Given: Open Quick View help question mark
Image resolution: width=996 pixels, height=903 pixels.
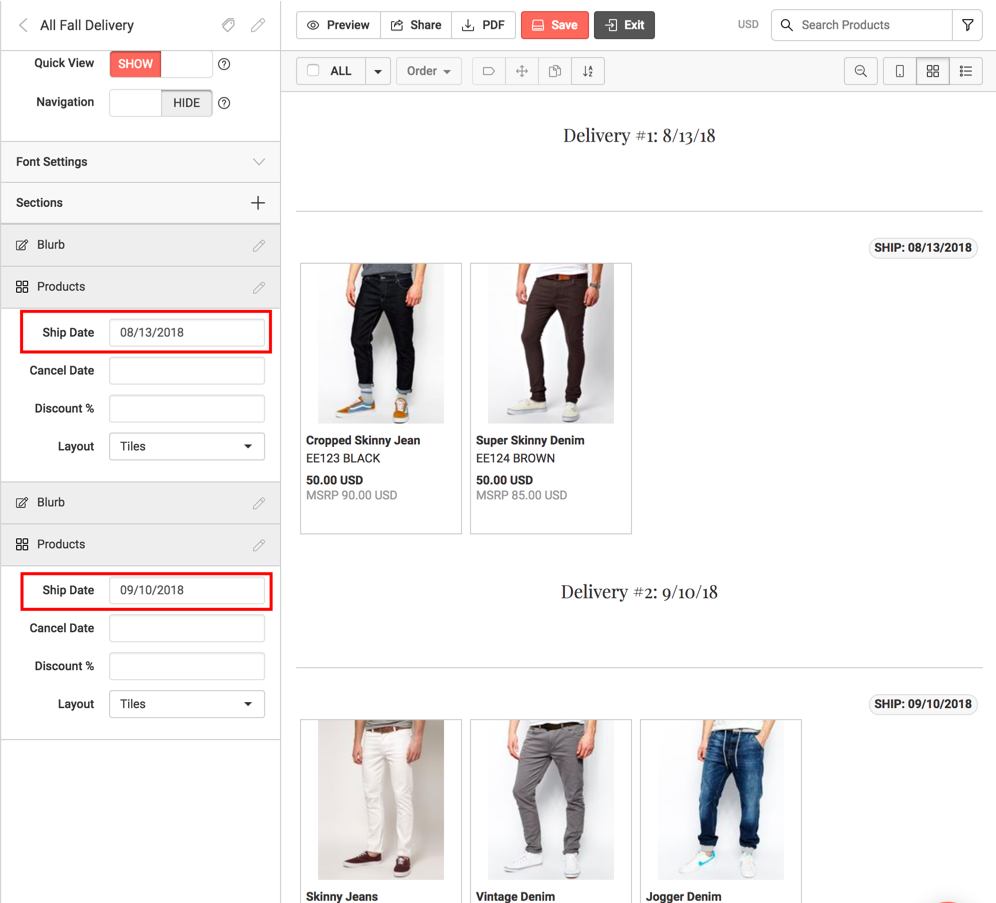Looking at the screenshot, I should click(224, 64).
